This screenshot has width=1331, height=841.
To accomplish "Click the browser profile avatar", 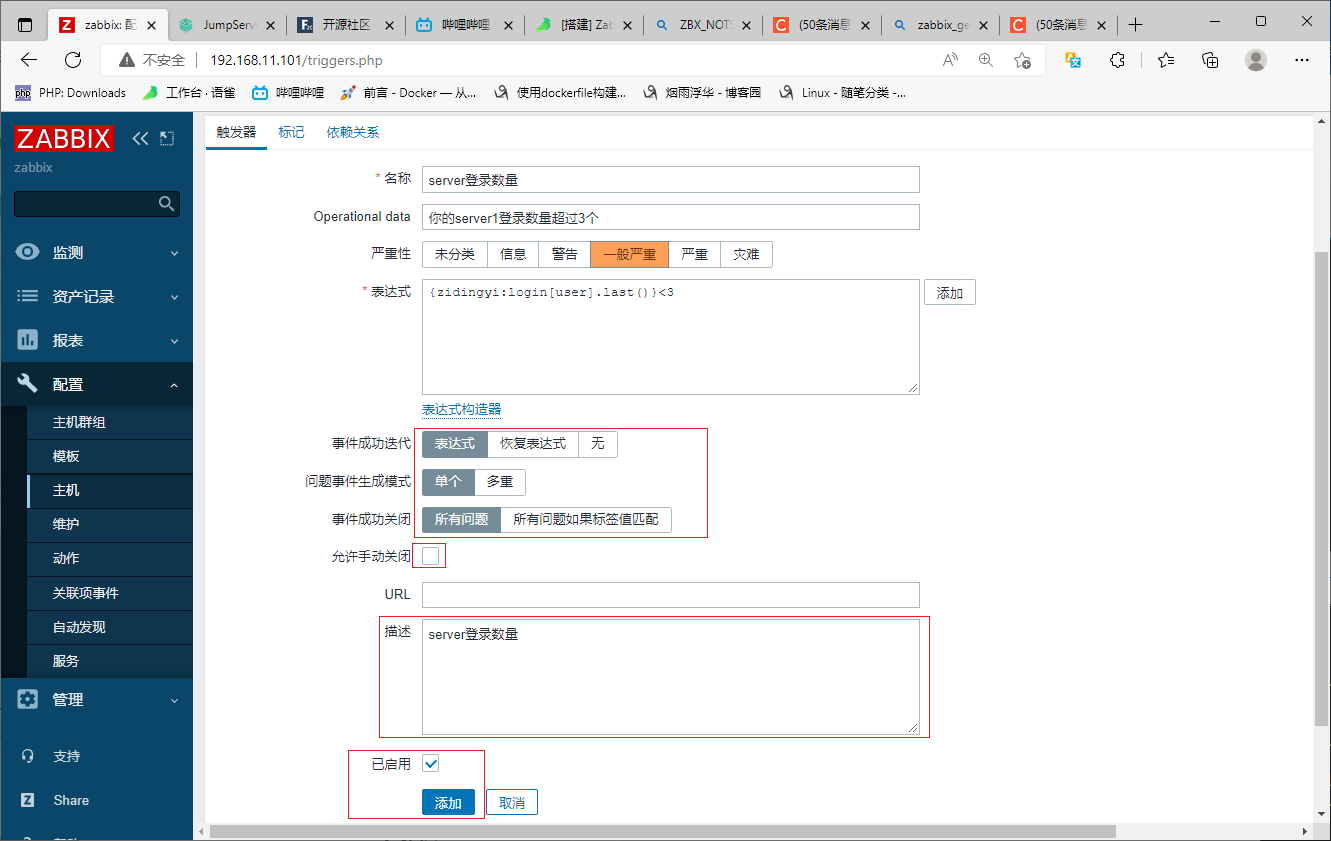I will point(1256,60).
